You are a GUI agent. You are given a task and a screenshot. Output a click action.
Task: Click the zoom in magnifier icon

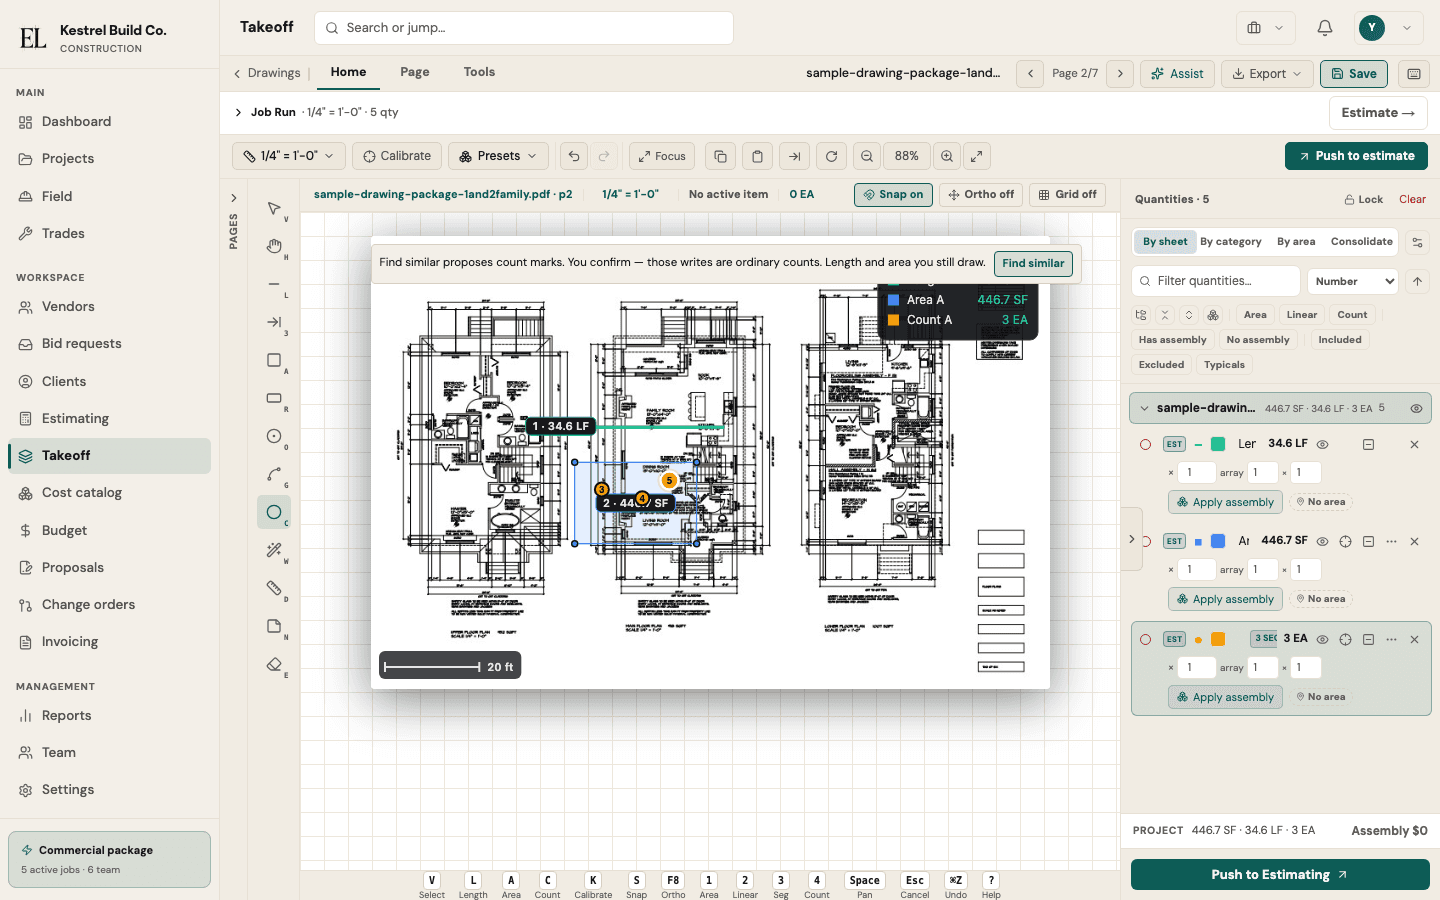tap(947, 156)
